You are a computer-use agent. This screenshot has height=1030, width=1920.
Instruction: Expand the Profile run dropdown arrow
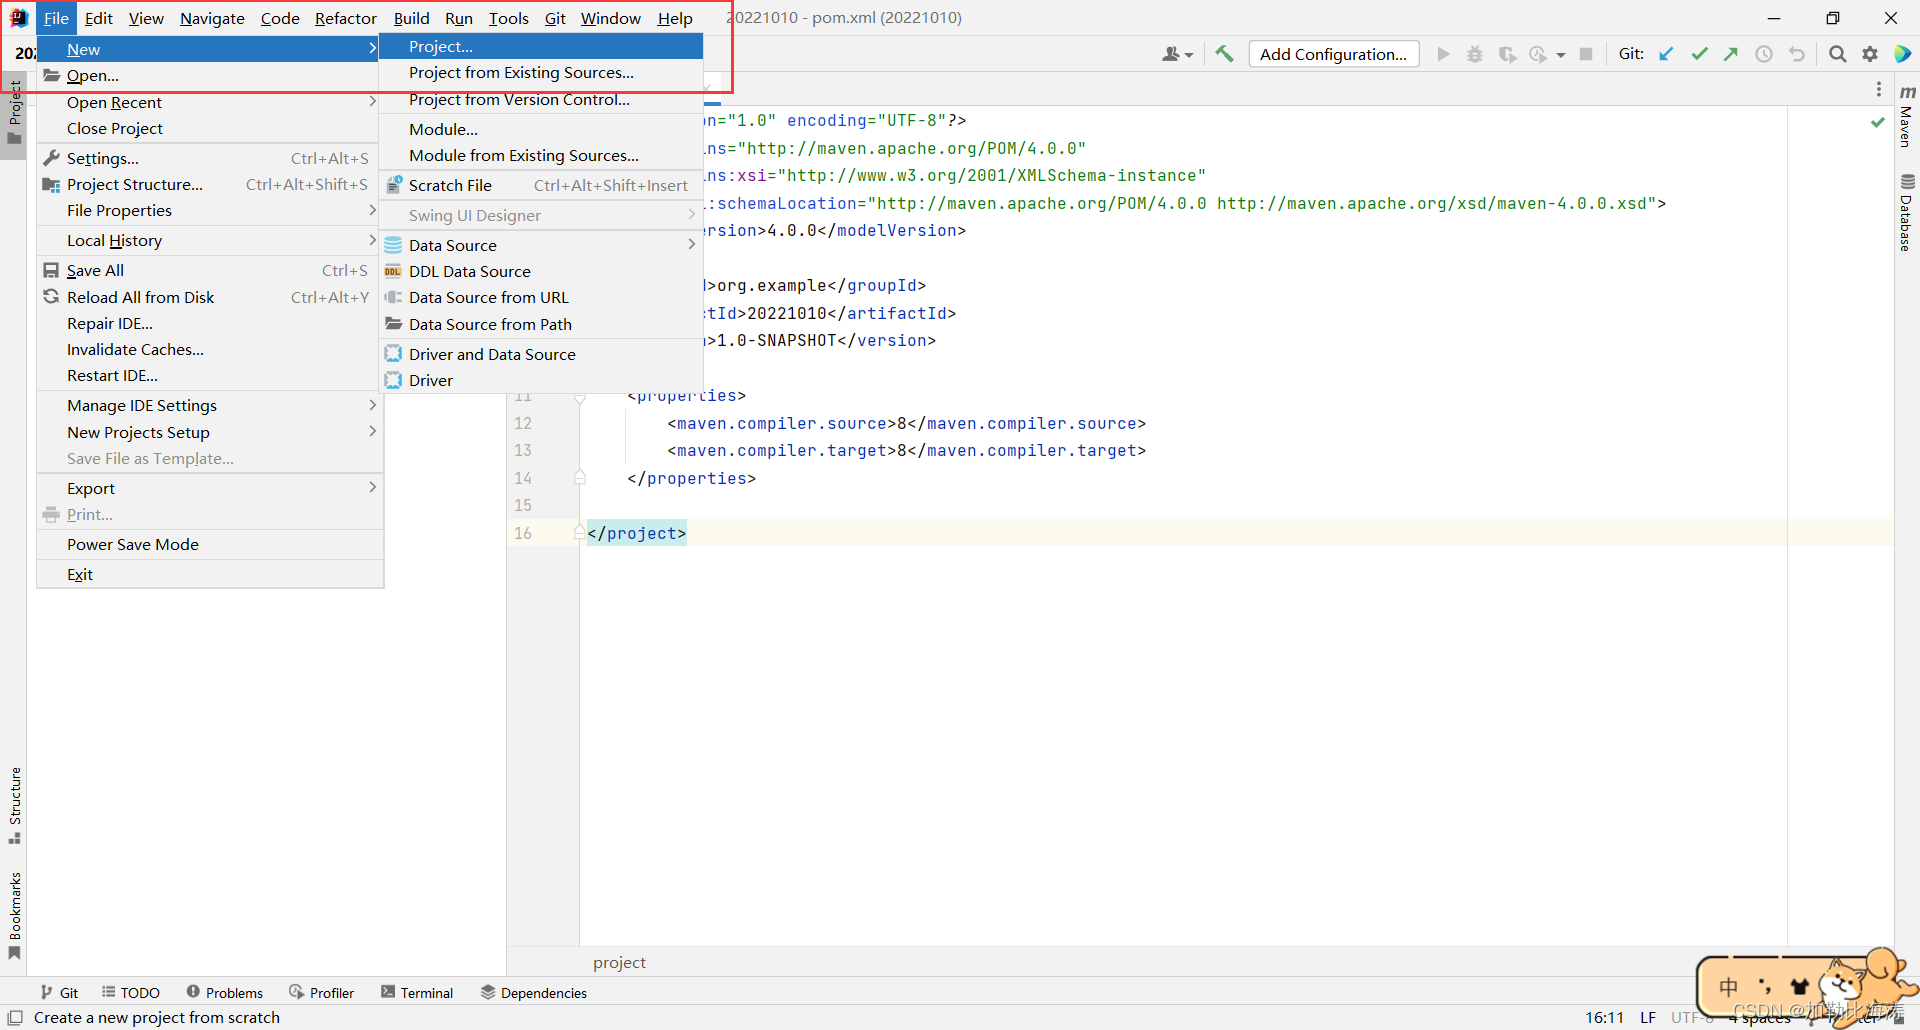pyautogui.click(x=1560, y=55)
